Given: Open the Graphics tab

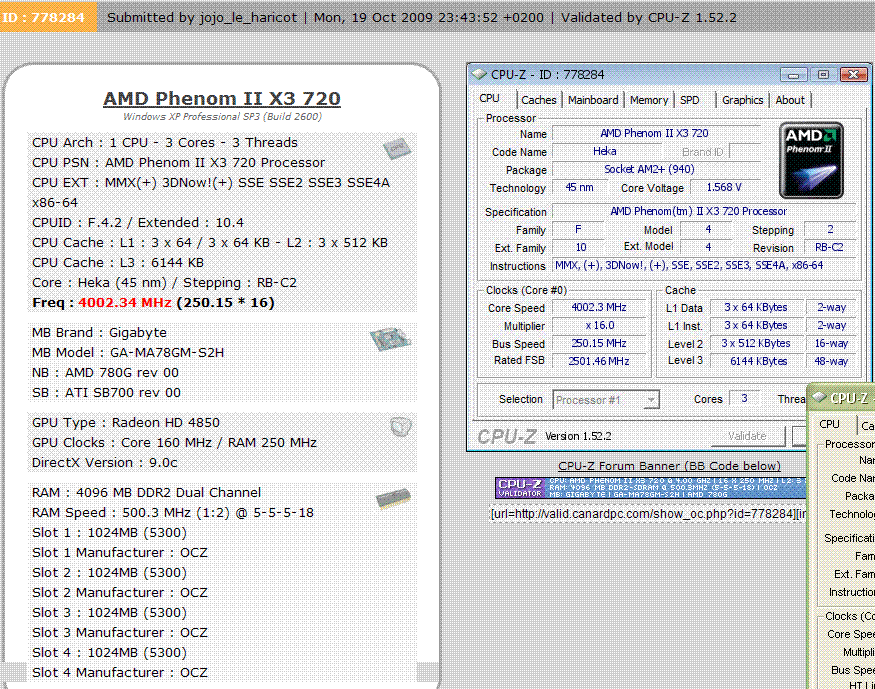Looking at the screenshot, I should [742, 100].
